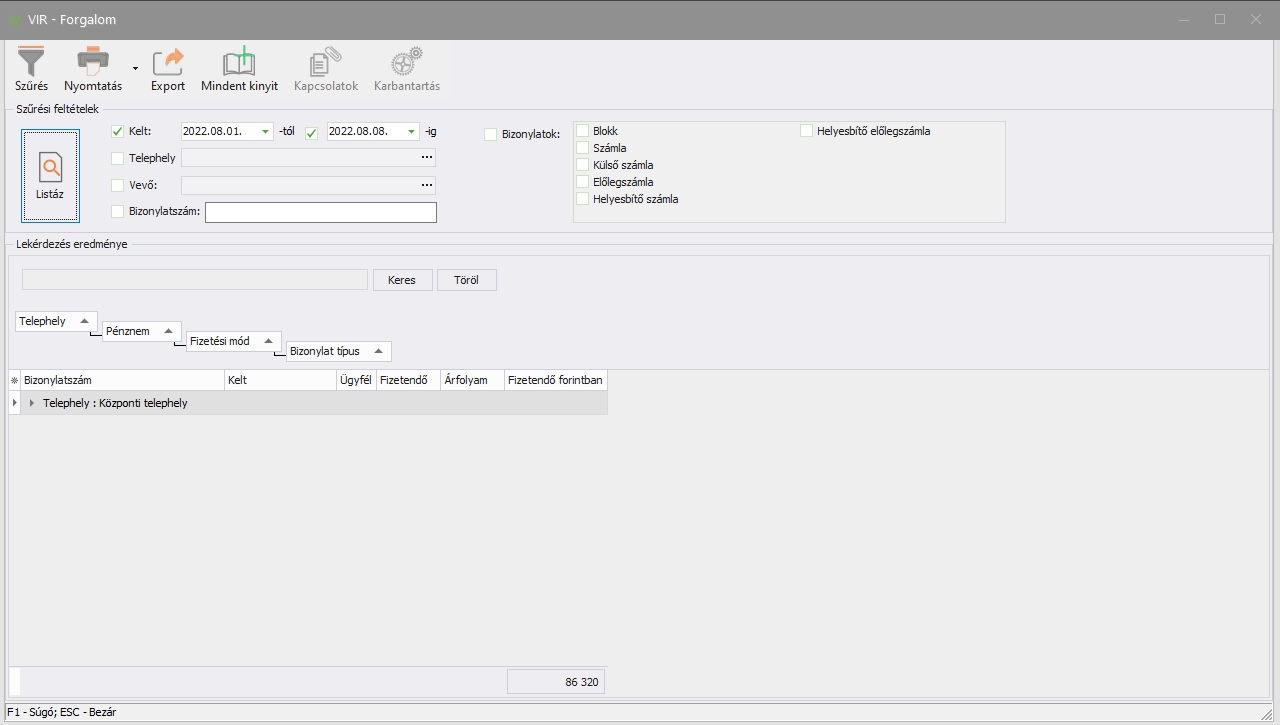Image resolution: width=1280 pixels, height=725 pixels.
Task: Click the Export icon
Action: [168, 62]
